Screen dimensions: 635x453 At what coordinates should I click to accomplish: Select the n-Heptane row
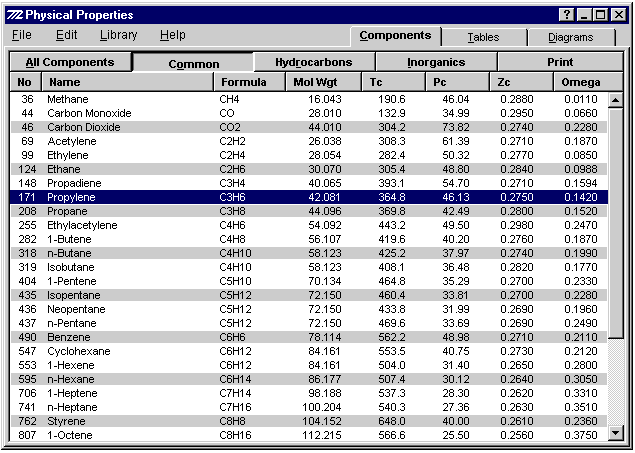click(x=309, y=407)
